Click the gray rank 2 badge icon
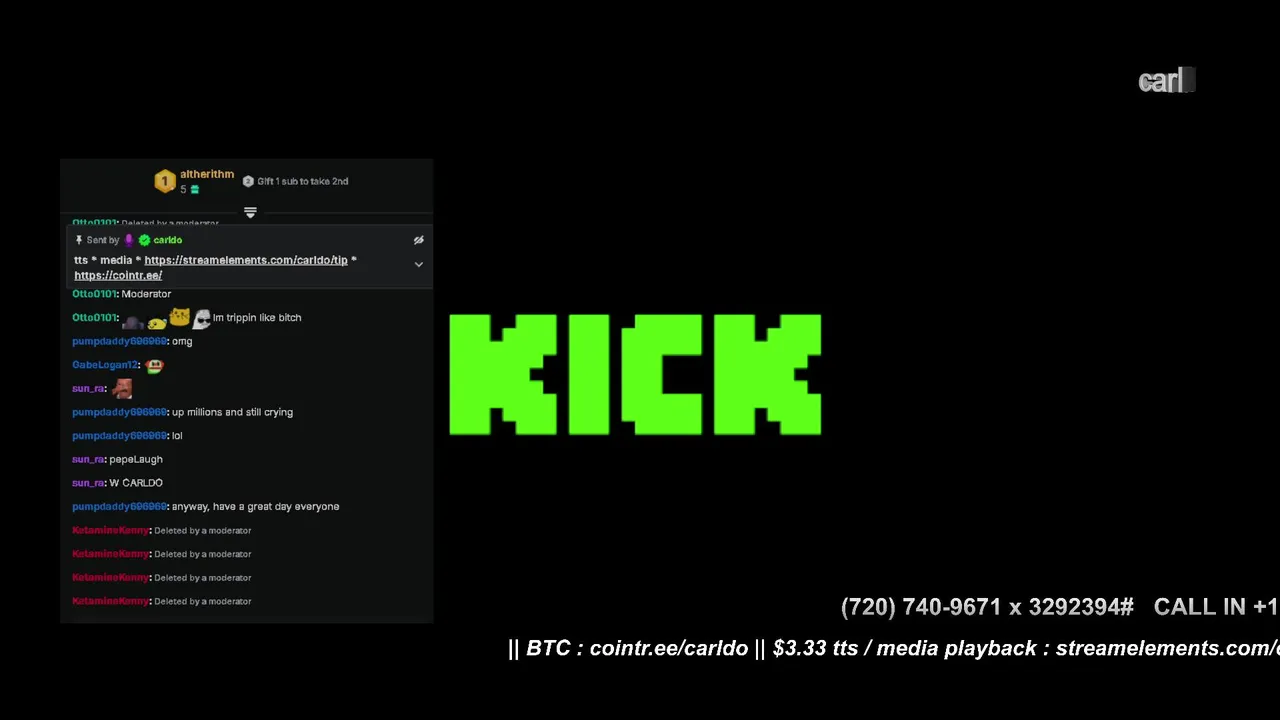Screen dimensions: 1280x720 (x=248, y=181)
